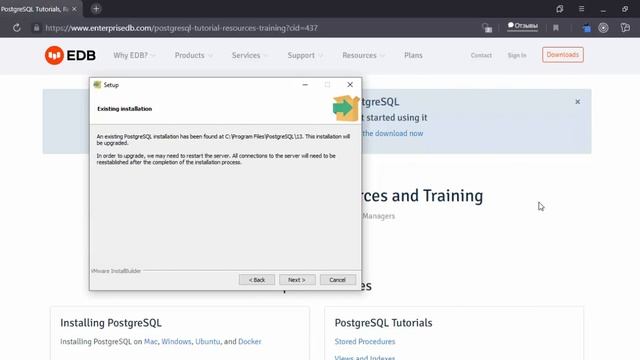Viewport: 640px width, 360px height.
Task: Click Back in the Setup dialog
Action: (x=257, y=280)
